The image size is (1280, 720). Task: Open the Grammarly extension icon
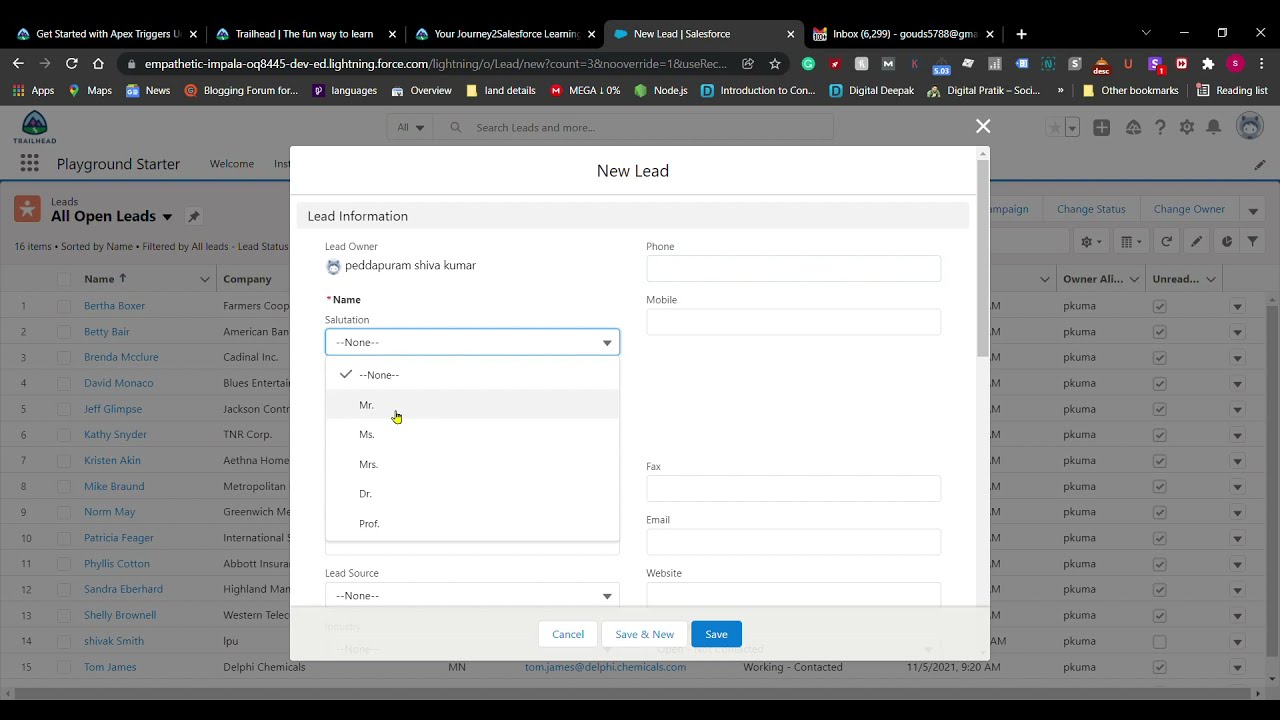click(x=808, y=63)
